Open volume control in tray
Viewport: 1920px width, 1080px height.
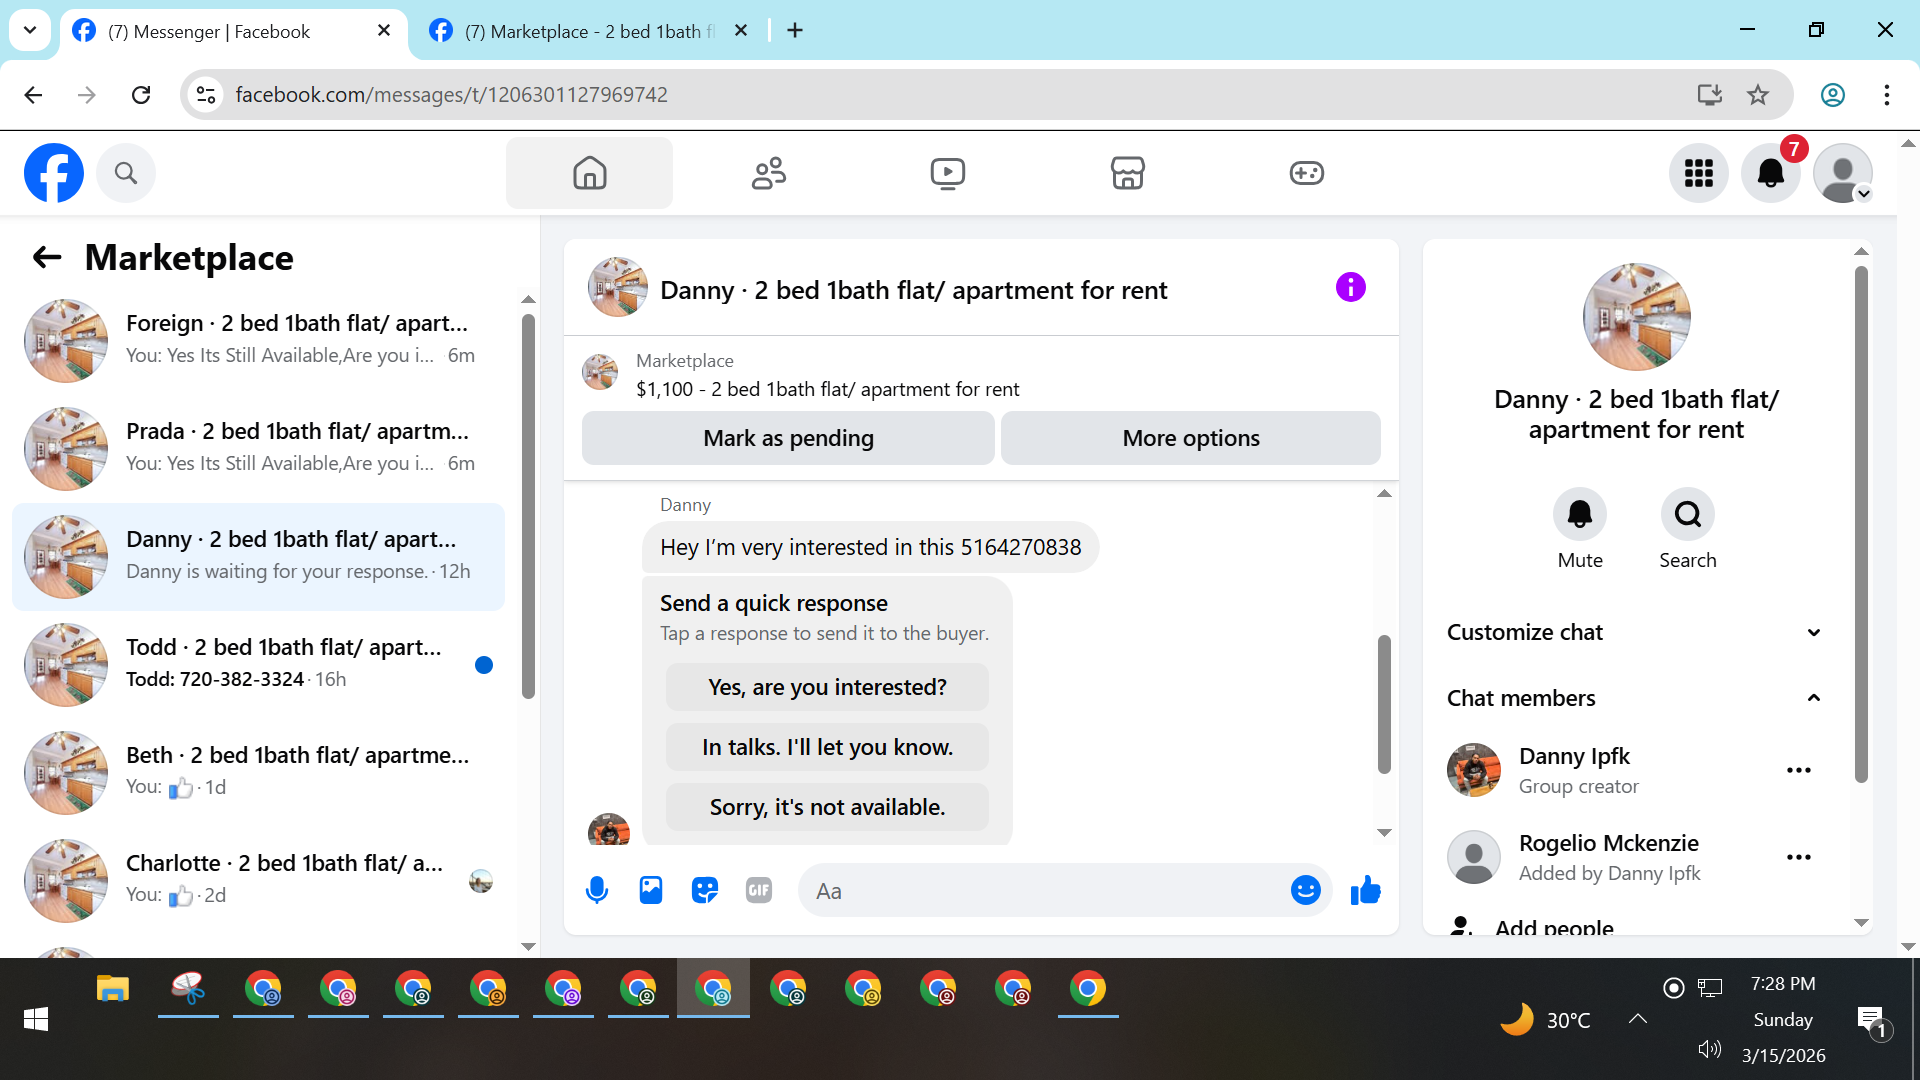click(x=1709, y=1049)
